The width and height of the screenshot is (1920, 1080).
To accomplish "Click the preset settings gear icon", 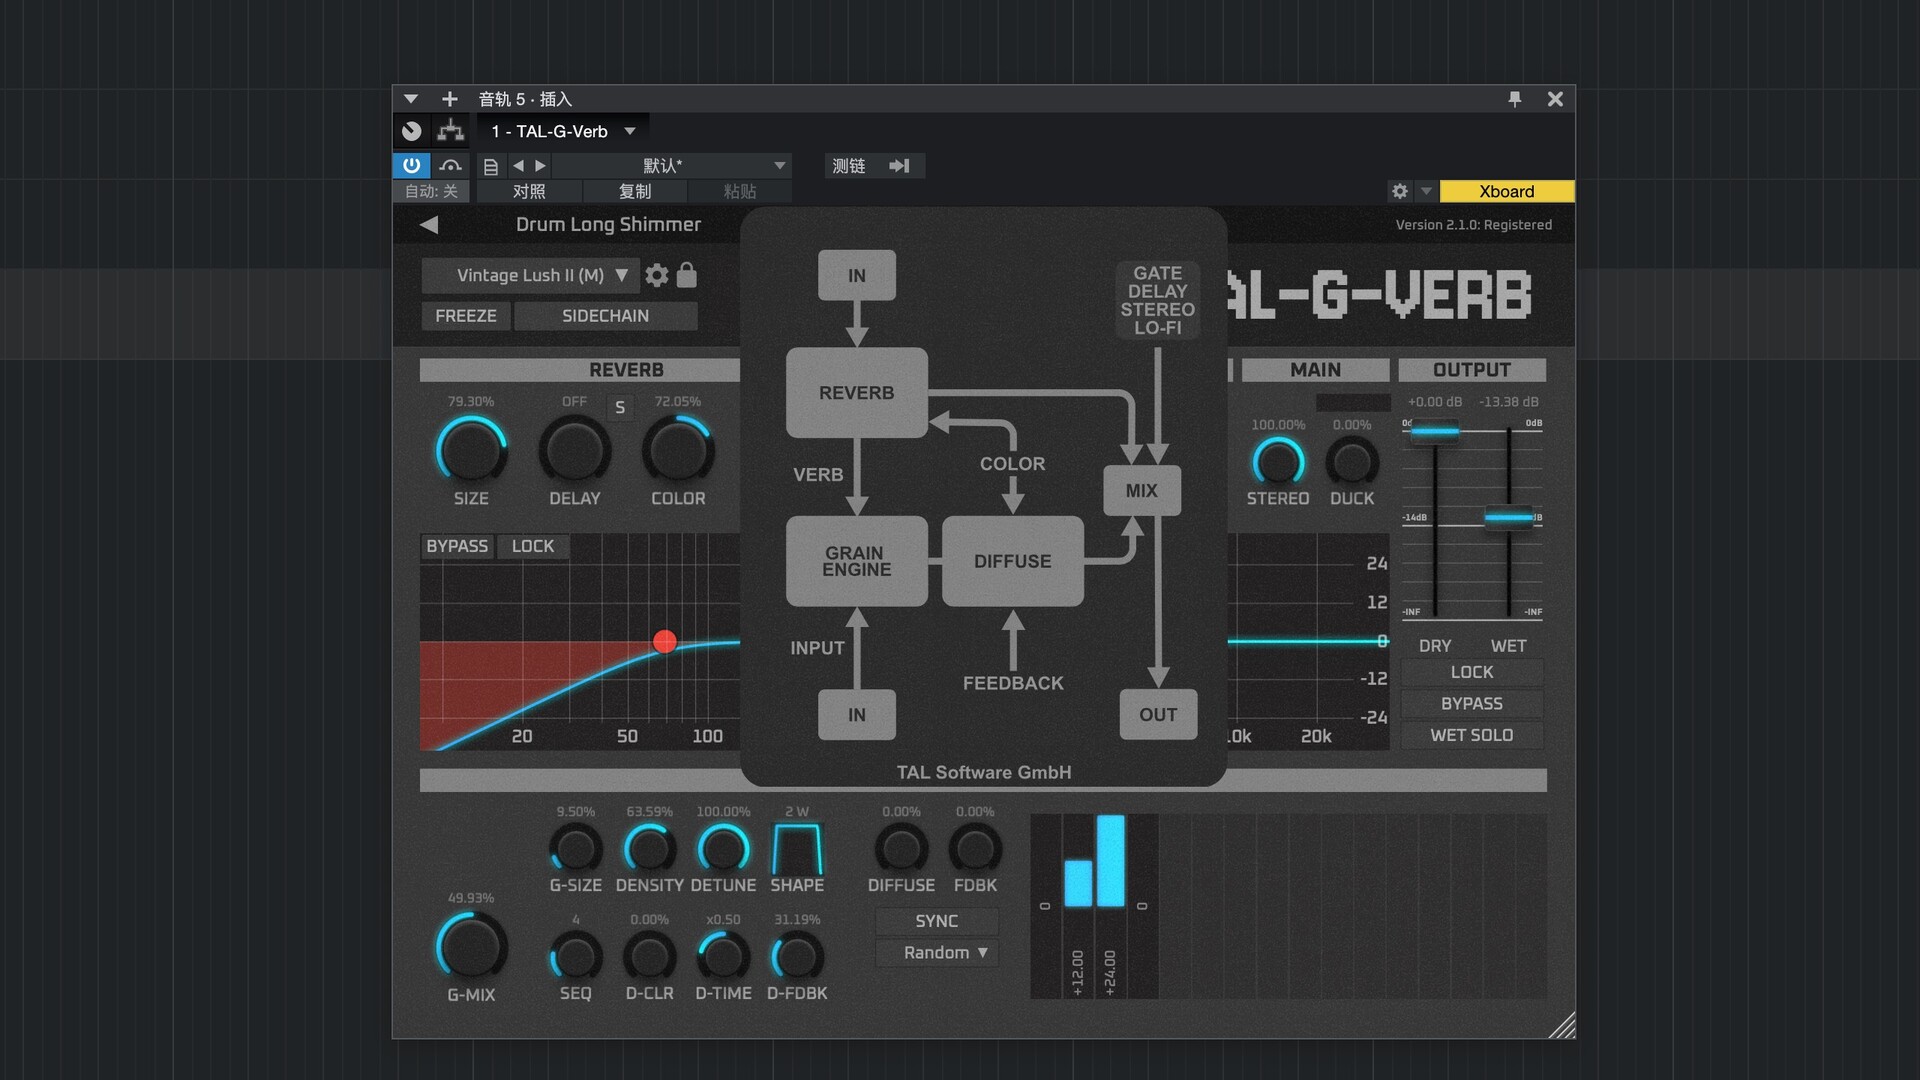I will (657, 275).
